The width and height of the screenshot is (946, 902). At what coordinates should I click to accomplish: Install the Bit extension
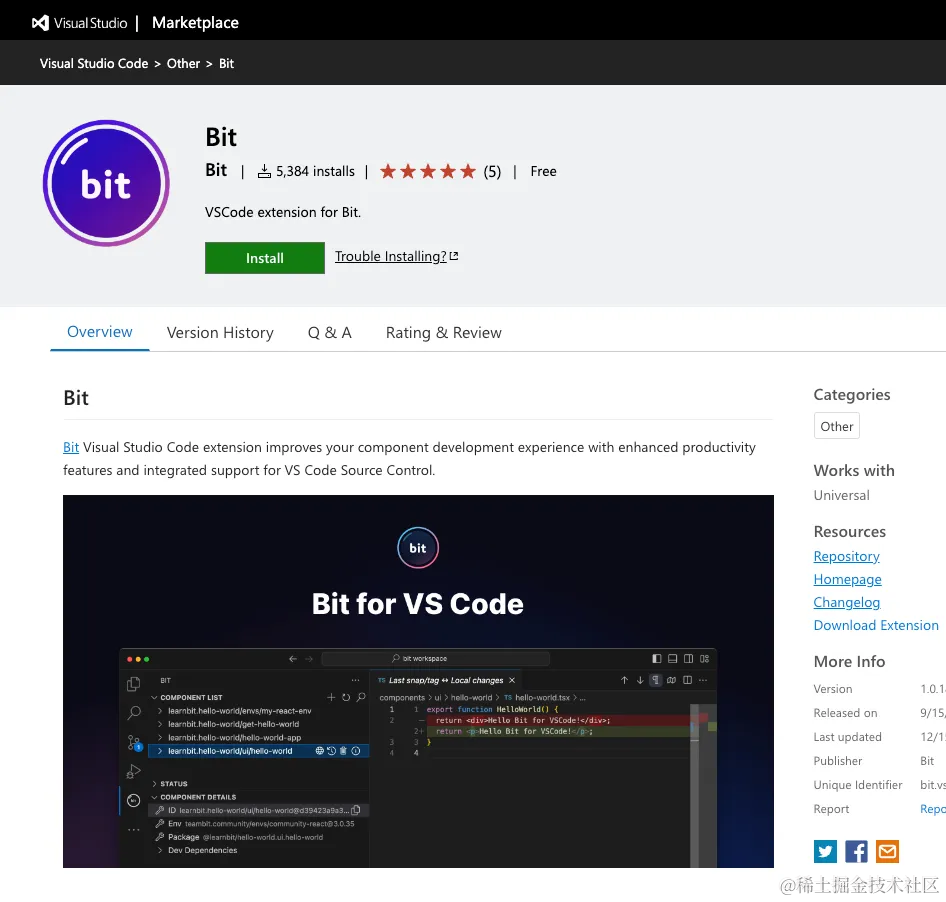pos(265,258)
